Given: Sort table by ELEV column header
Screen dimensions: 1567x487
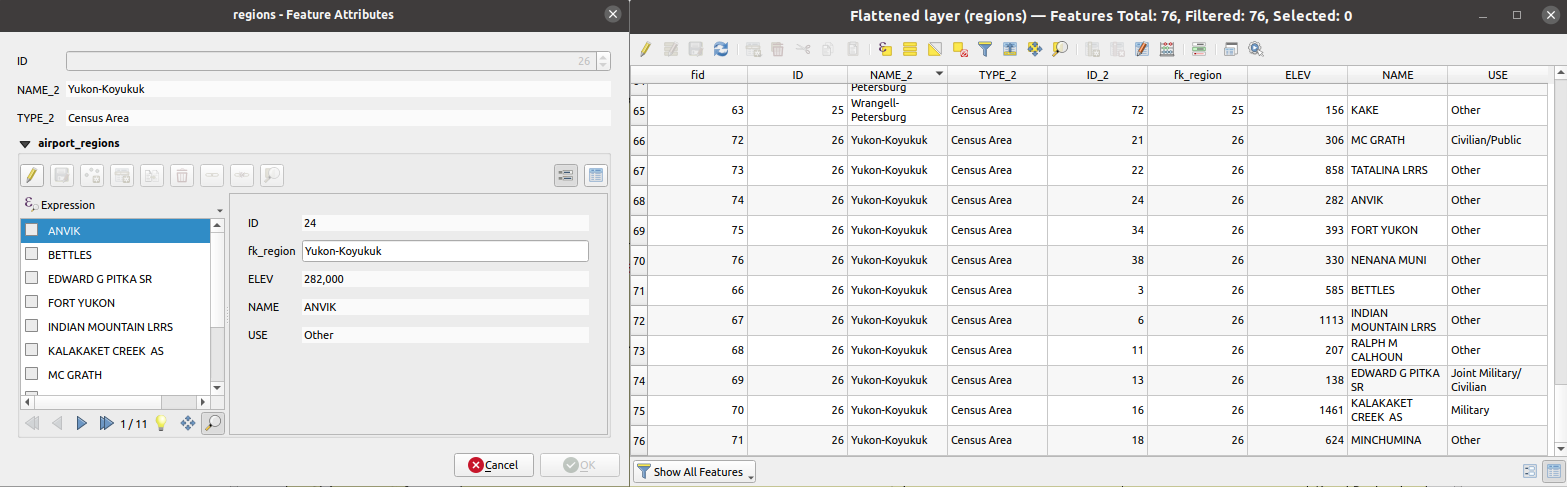Looking at the screenshot, I should [1297, 75].
